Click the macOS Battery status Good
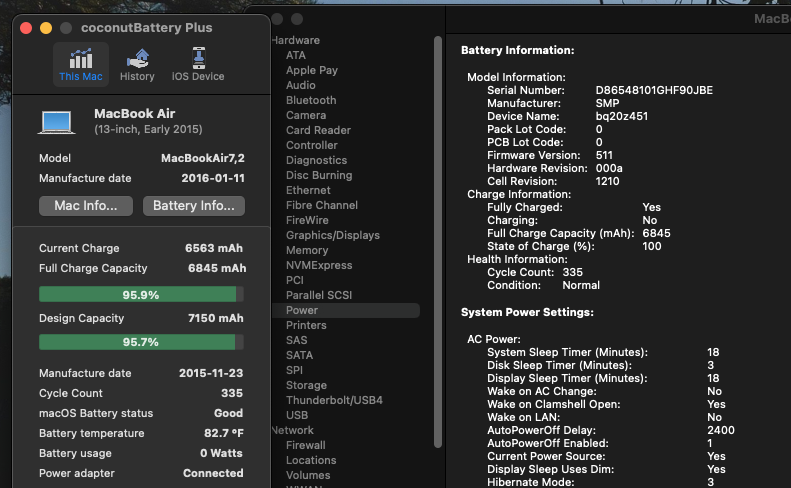This screenshot has height=488, width=791. [x=229, y=413]
